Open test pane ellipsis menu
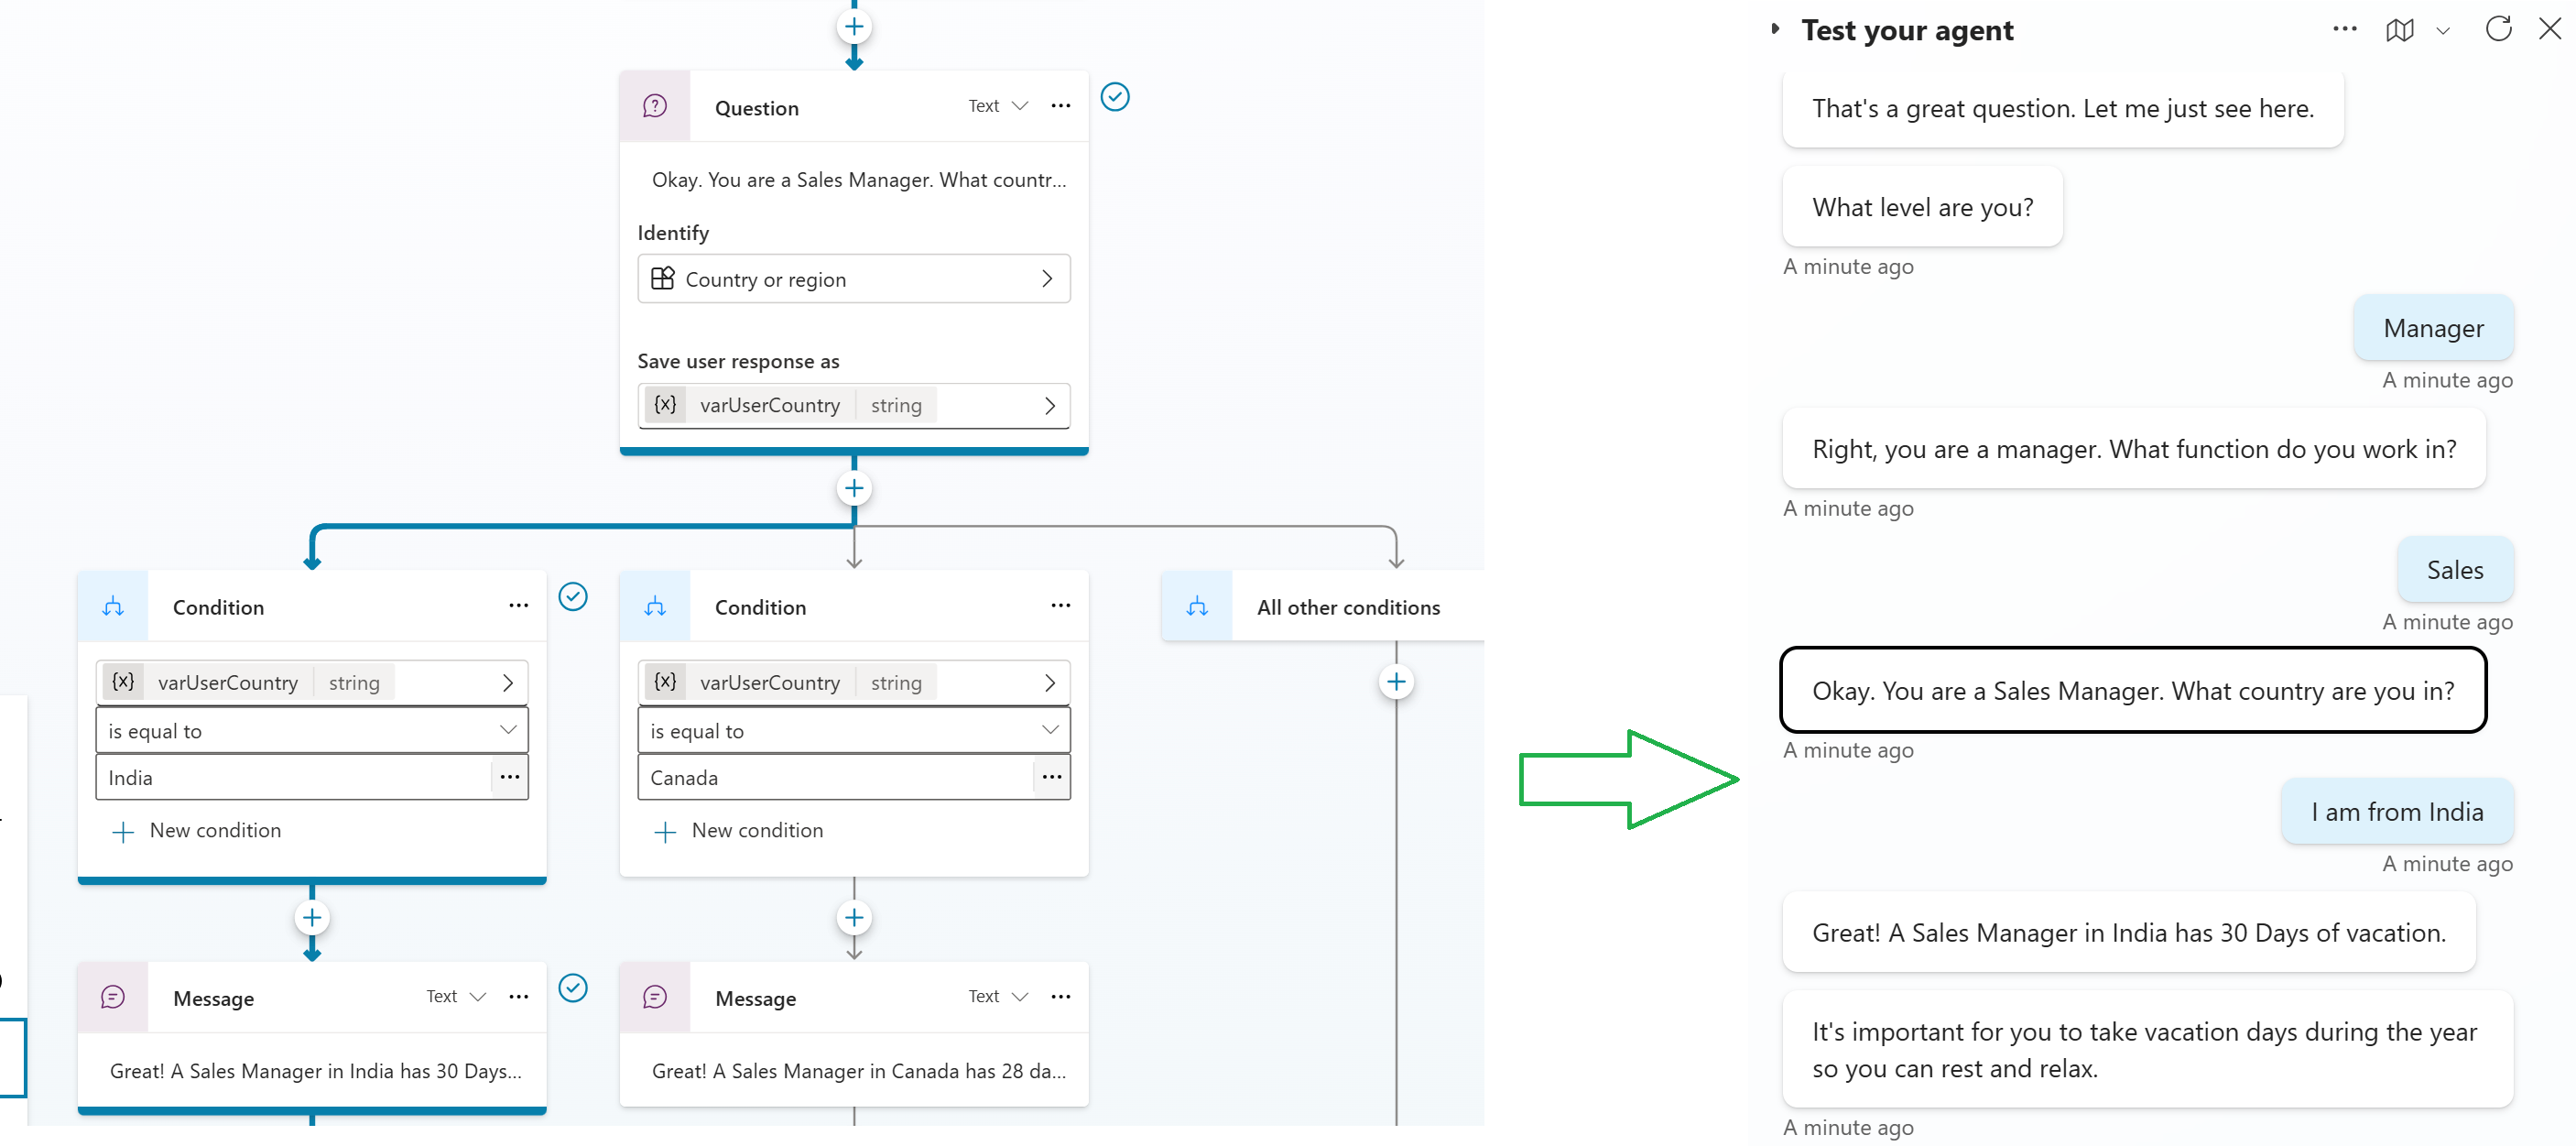The image size is (2576, 1146). (x=2344, y=29)
